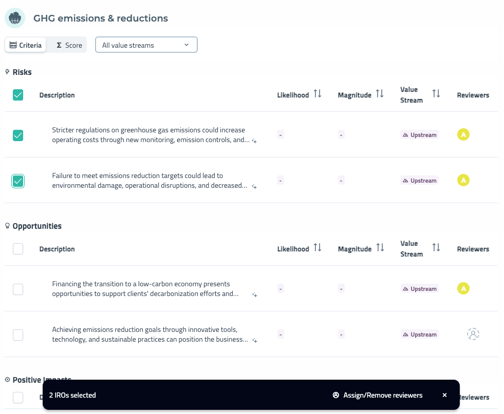Click the GHG emissions cloud icon
Image resolution: width=504 pixels, height=414 pixels.
click(x=15, y=18)
